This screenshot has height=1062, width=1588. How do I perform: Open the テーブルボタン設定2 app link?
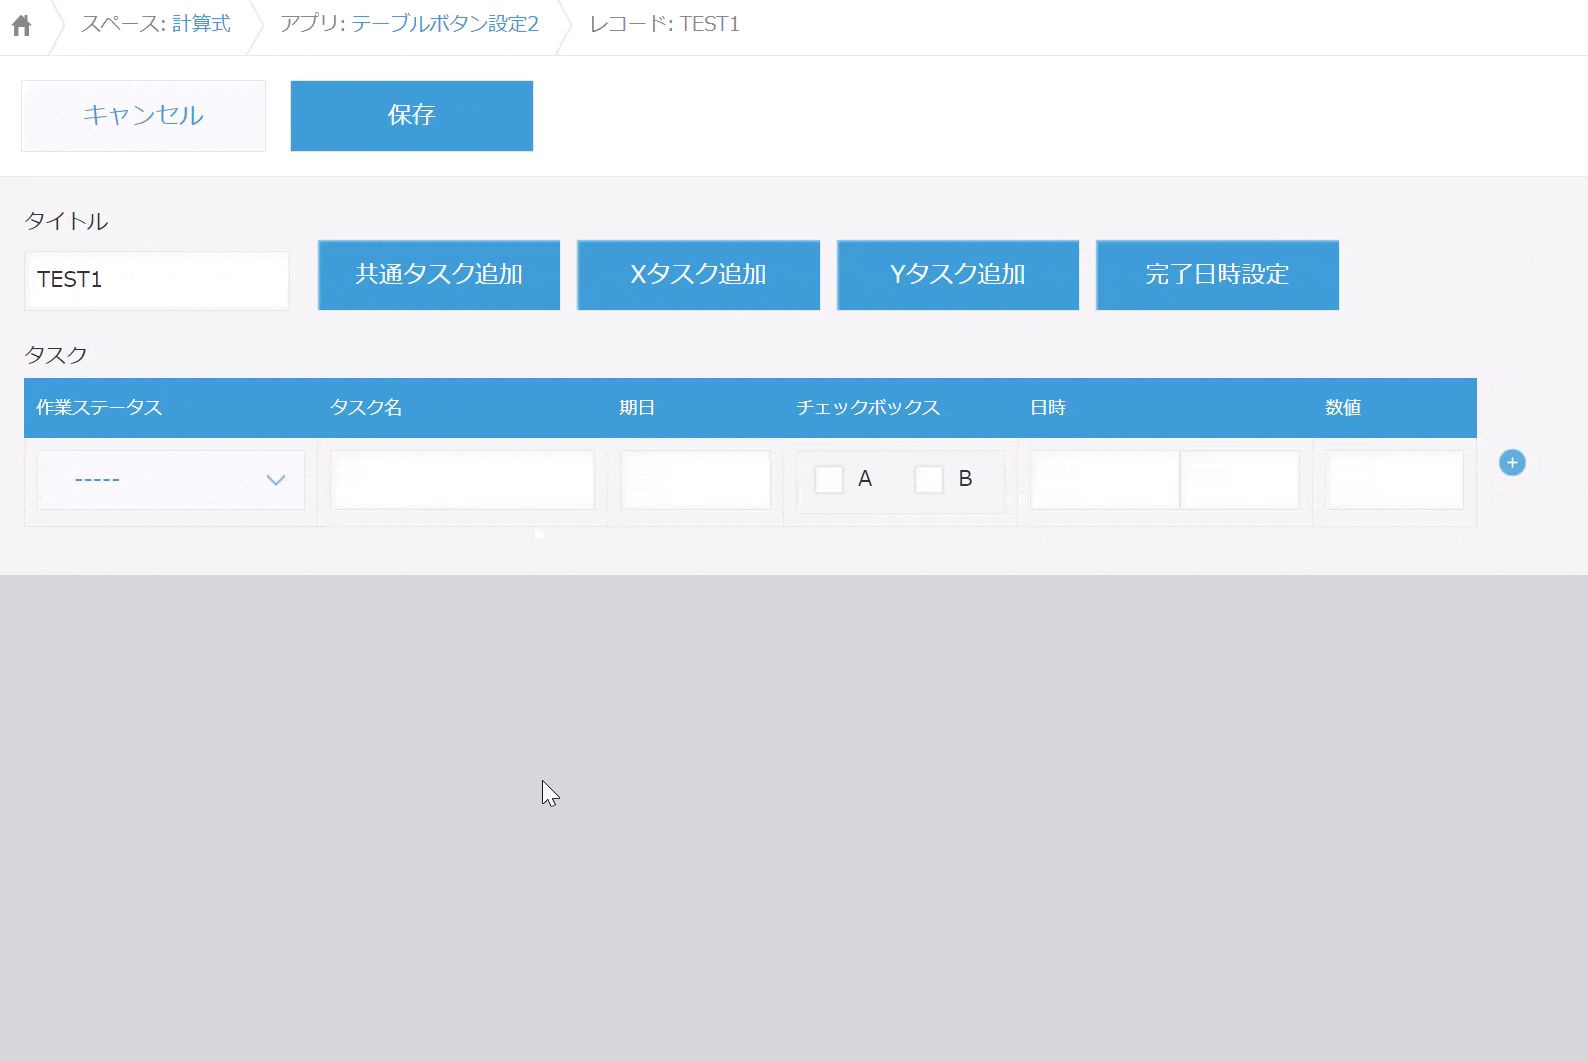click(x=445, y=24)
